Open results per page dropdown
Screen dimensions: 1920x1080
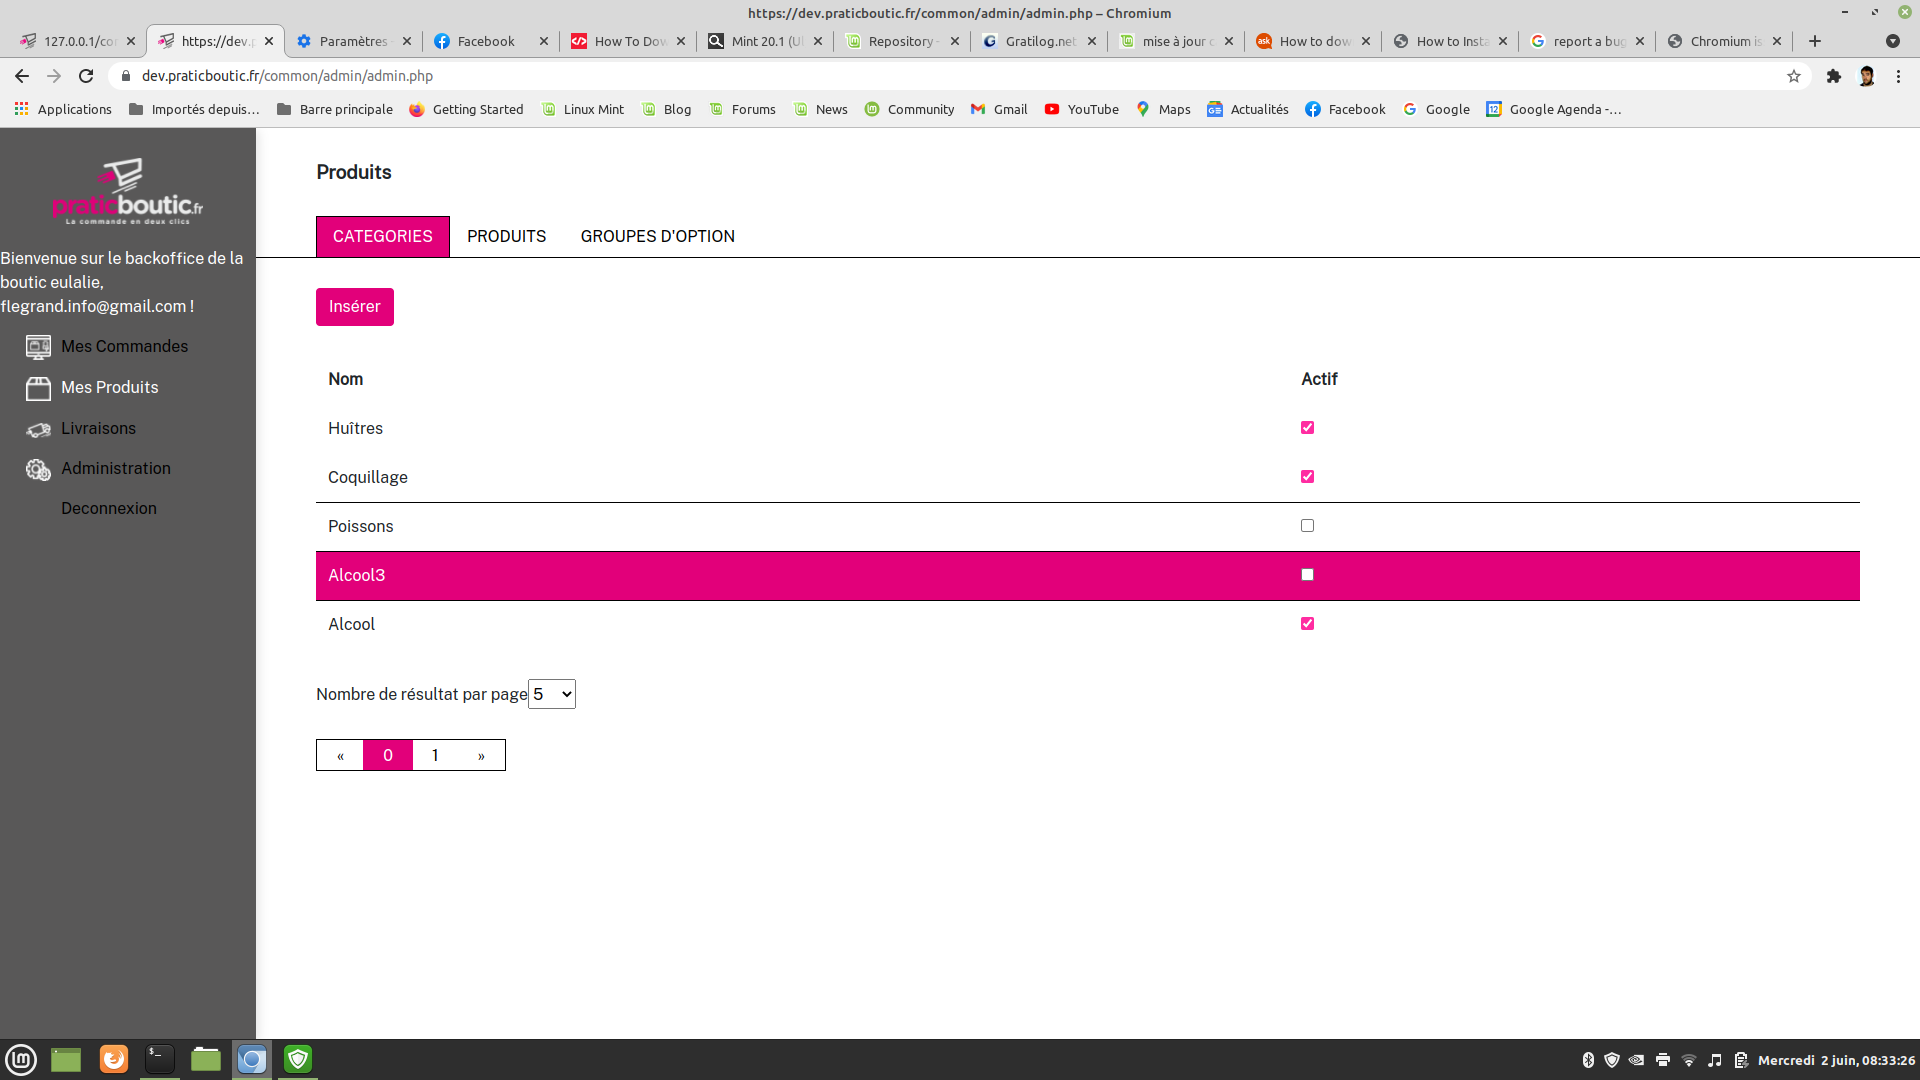pyautogui.click(x=552, y=694)
